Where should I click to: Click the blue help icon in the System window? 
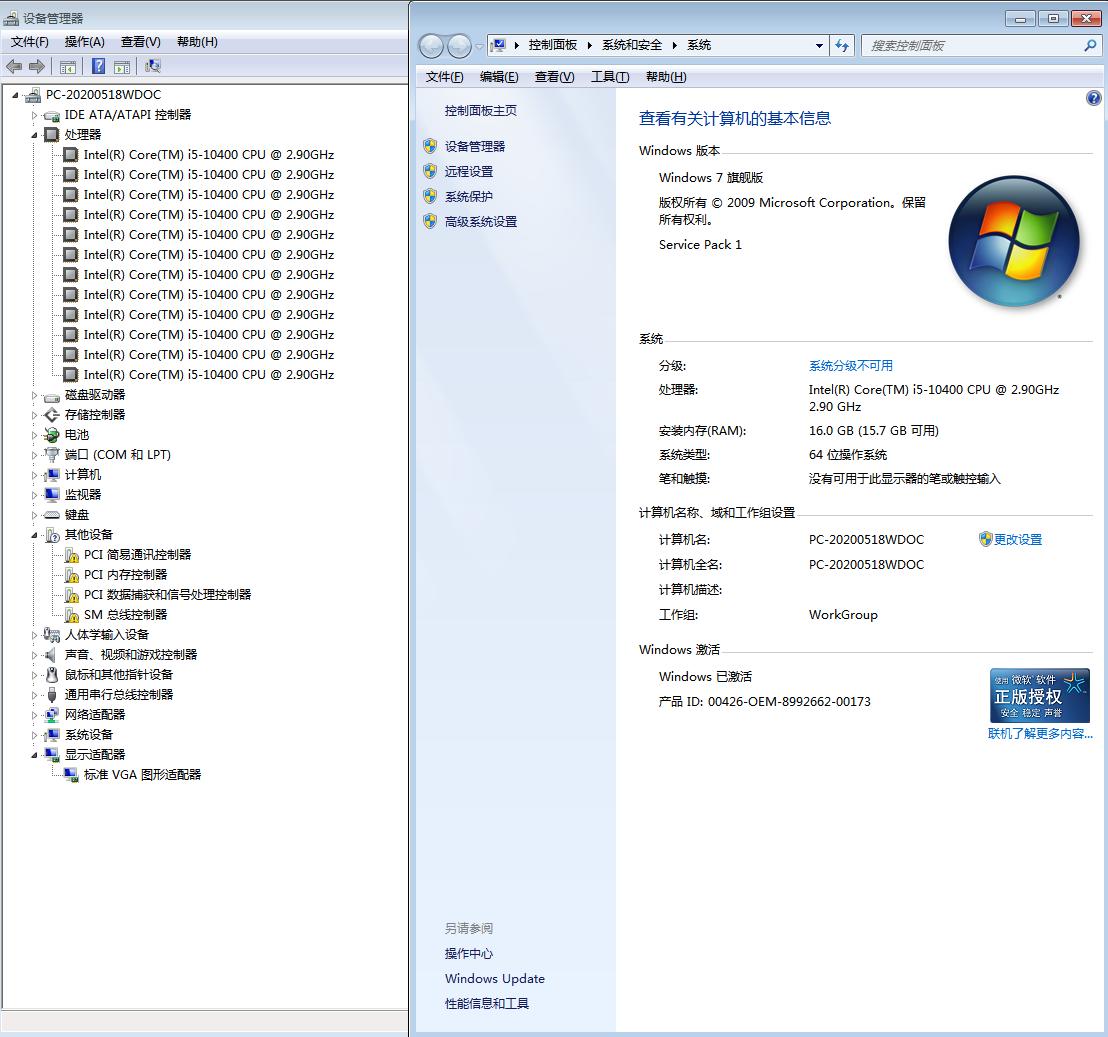click(1093, 98)
